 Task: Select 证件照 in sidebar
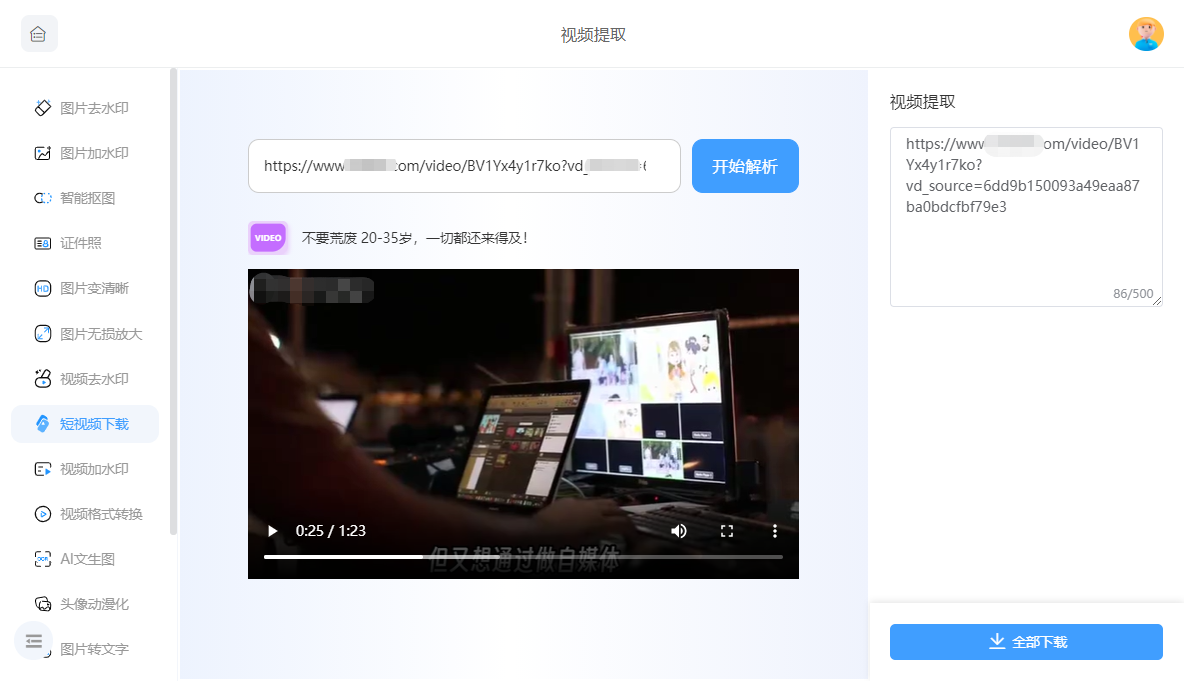point(85,243)
